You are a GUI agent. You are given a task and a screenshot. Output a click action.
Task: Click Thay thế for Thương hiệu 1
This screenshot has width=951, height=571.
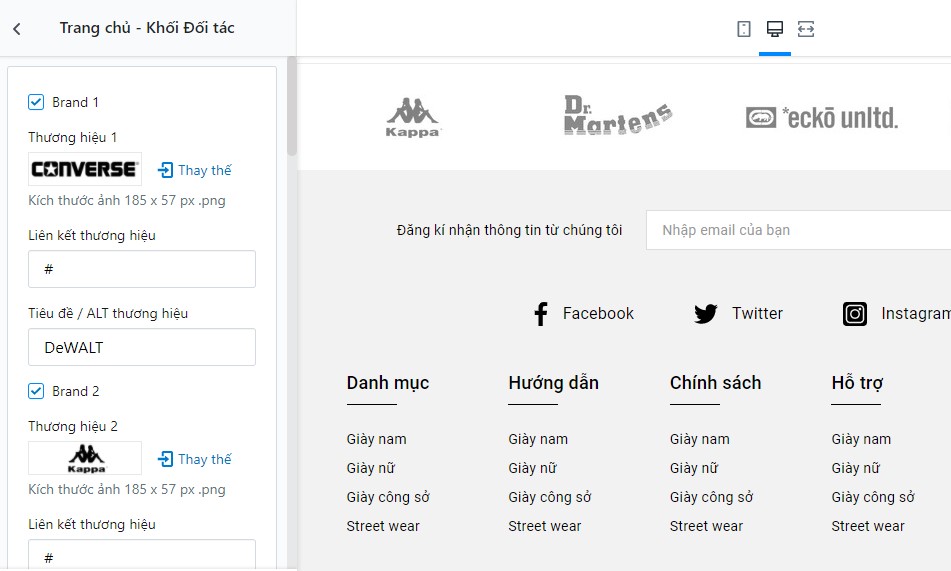[x=195, y=170]
